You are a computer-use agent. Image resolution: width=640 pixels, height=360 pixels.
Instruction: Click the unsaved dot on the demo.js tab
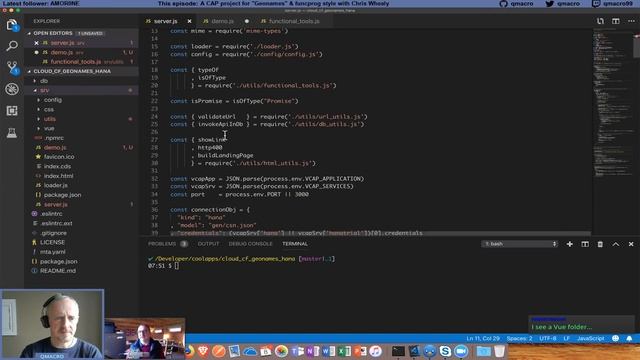pyautogui.click(x=247, y=21)
